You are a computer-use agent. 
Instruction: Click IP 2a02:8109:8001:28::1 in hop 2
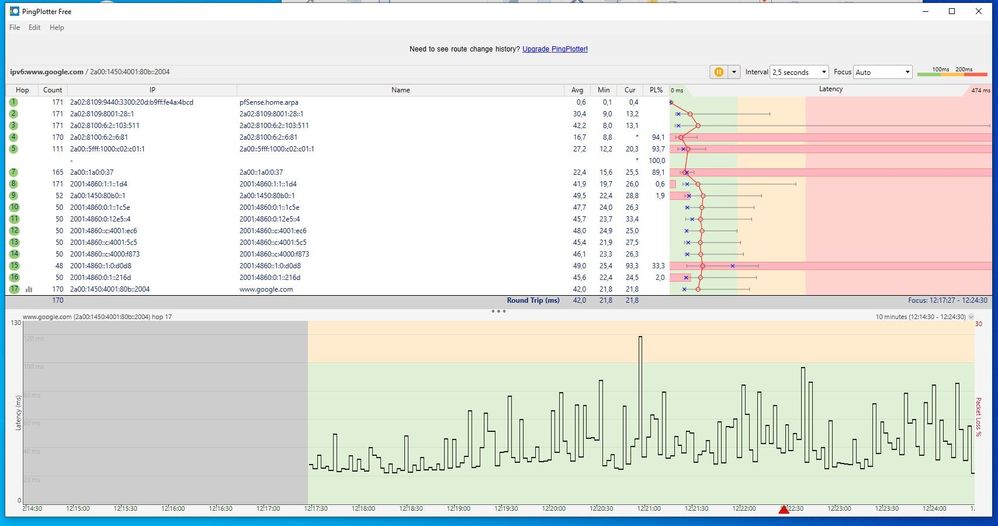pyautogui.click(x=102, y=114)
